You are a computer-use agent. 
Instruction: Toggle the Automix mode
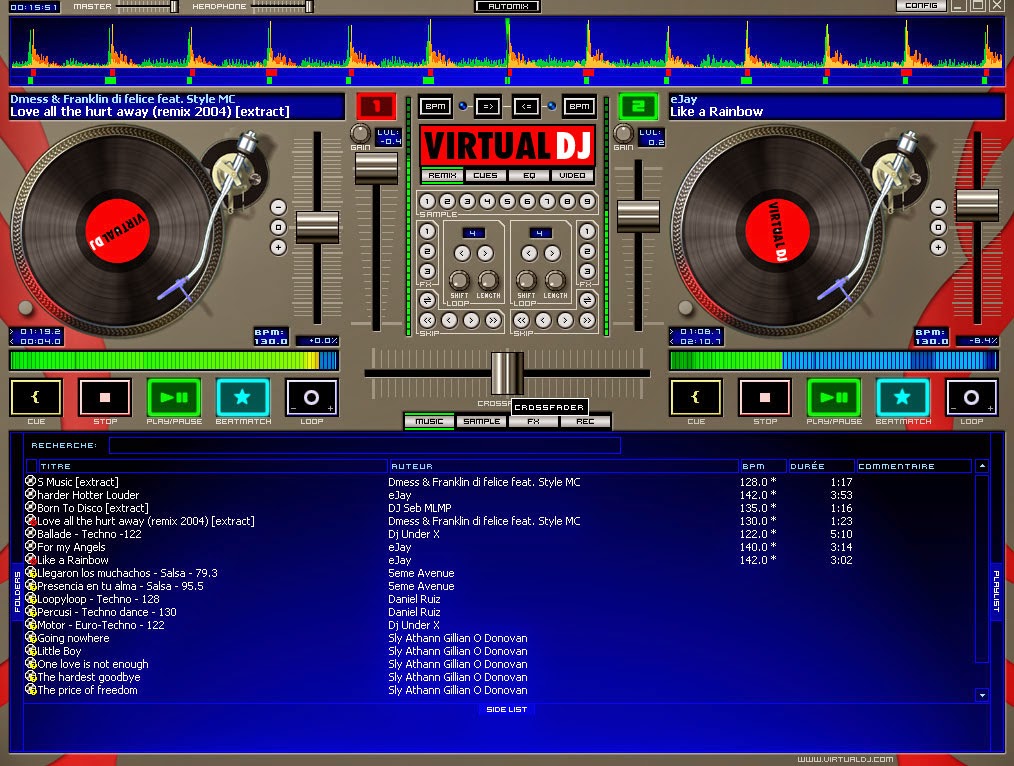tap(506, 5)
